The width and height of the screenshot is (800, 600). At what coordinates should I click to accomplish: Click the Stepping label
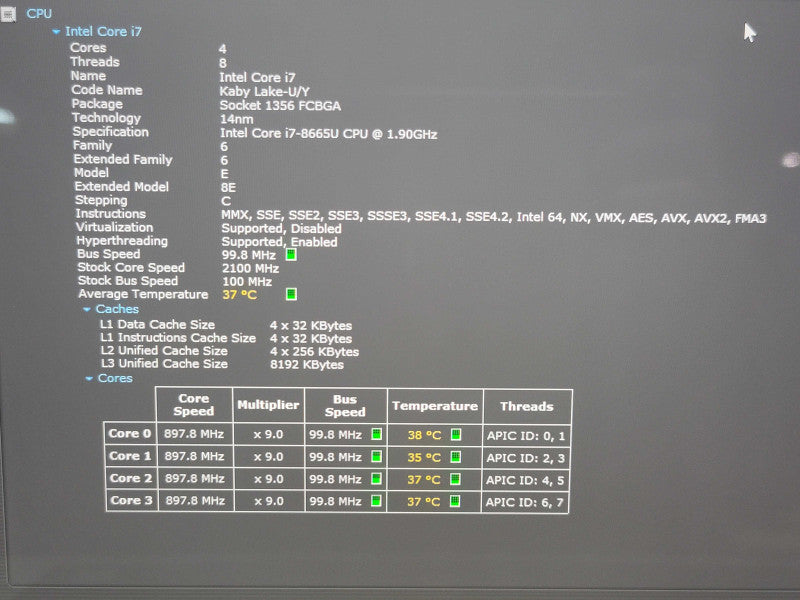click(101, 200)
